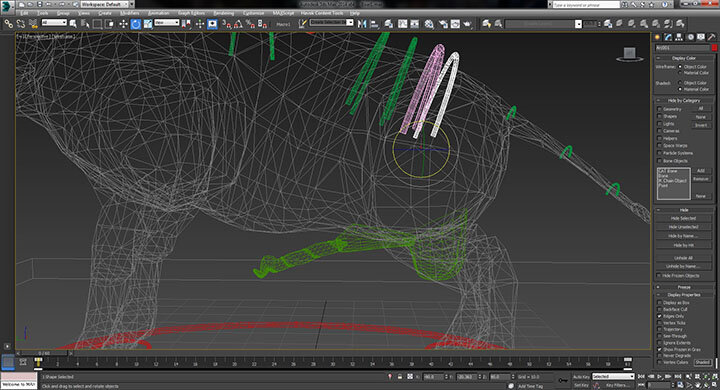Select the Unlink Selection tool
This screenshot has width=720, height=390.
tap(21, 24)
